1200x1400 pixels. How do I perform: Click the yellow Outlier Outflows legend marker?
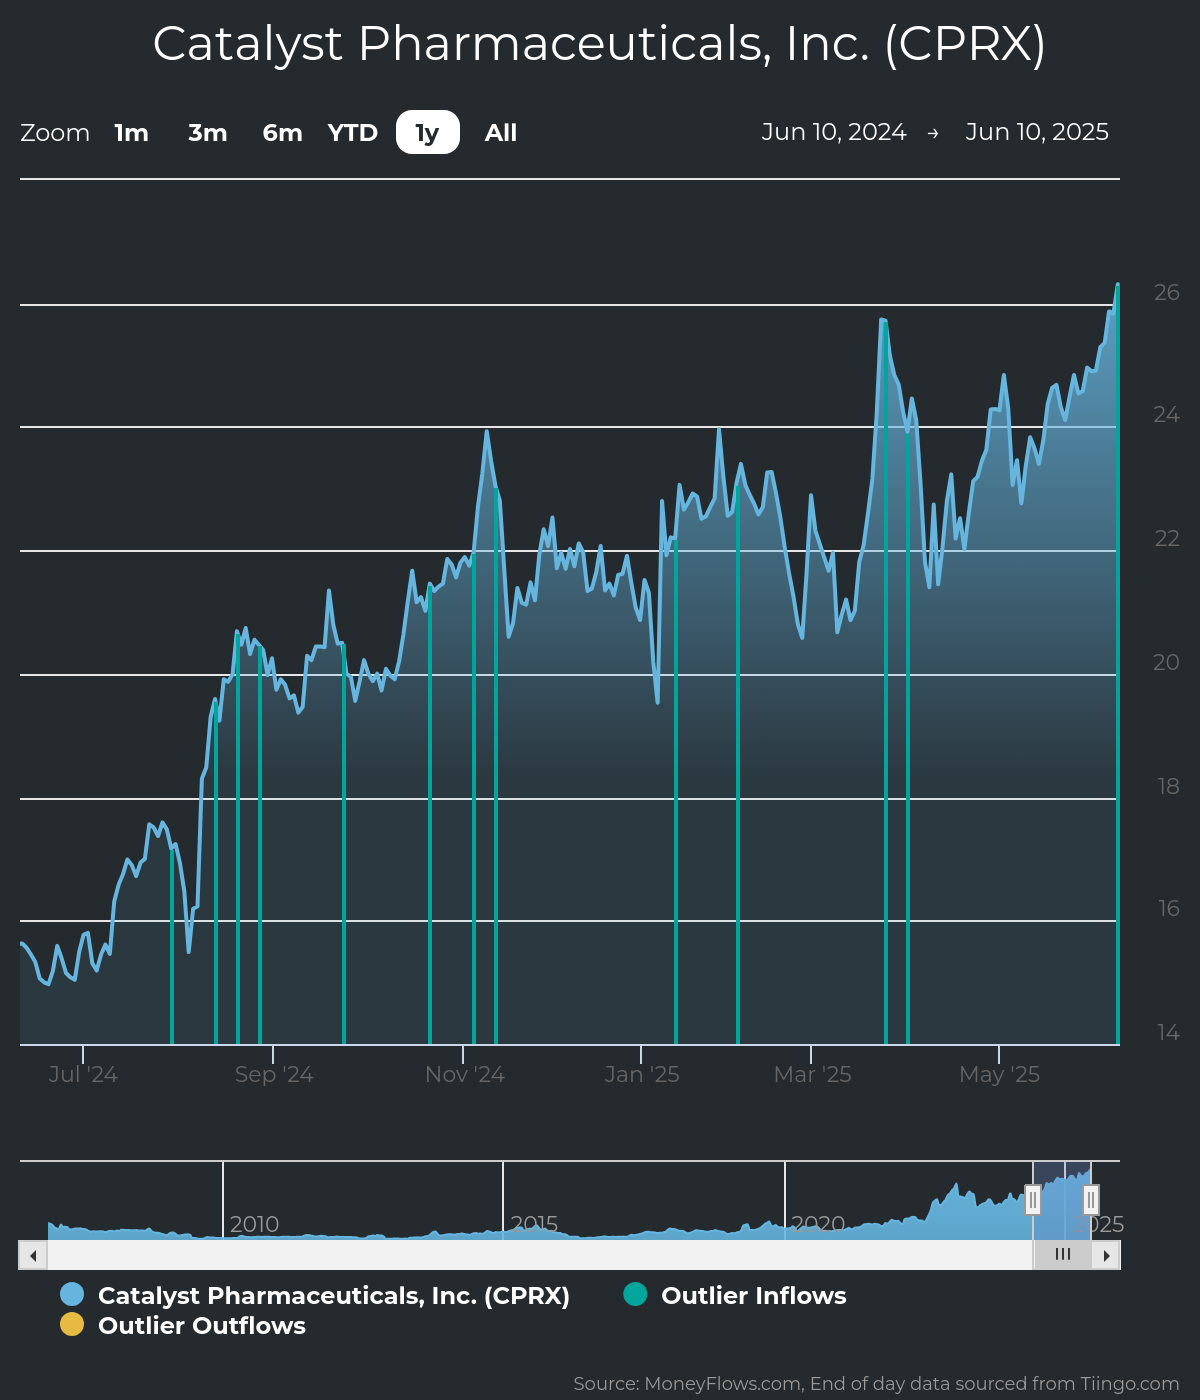click(x=72, y=1325)
